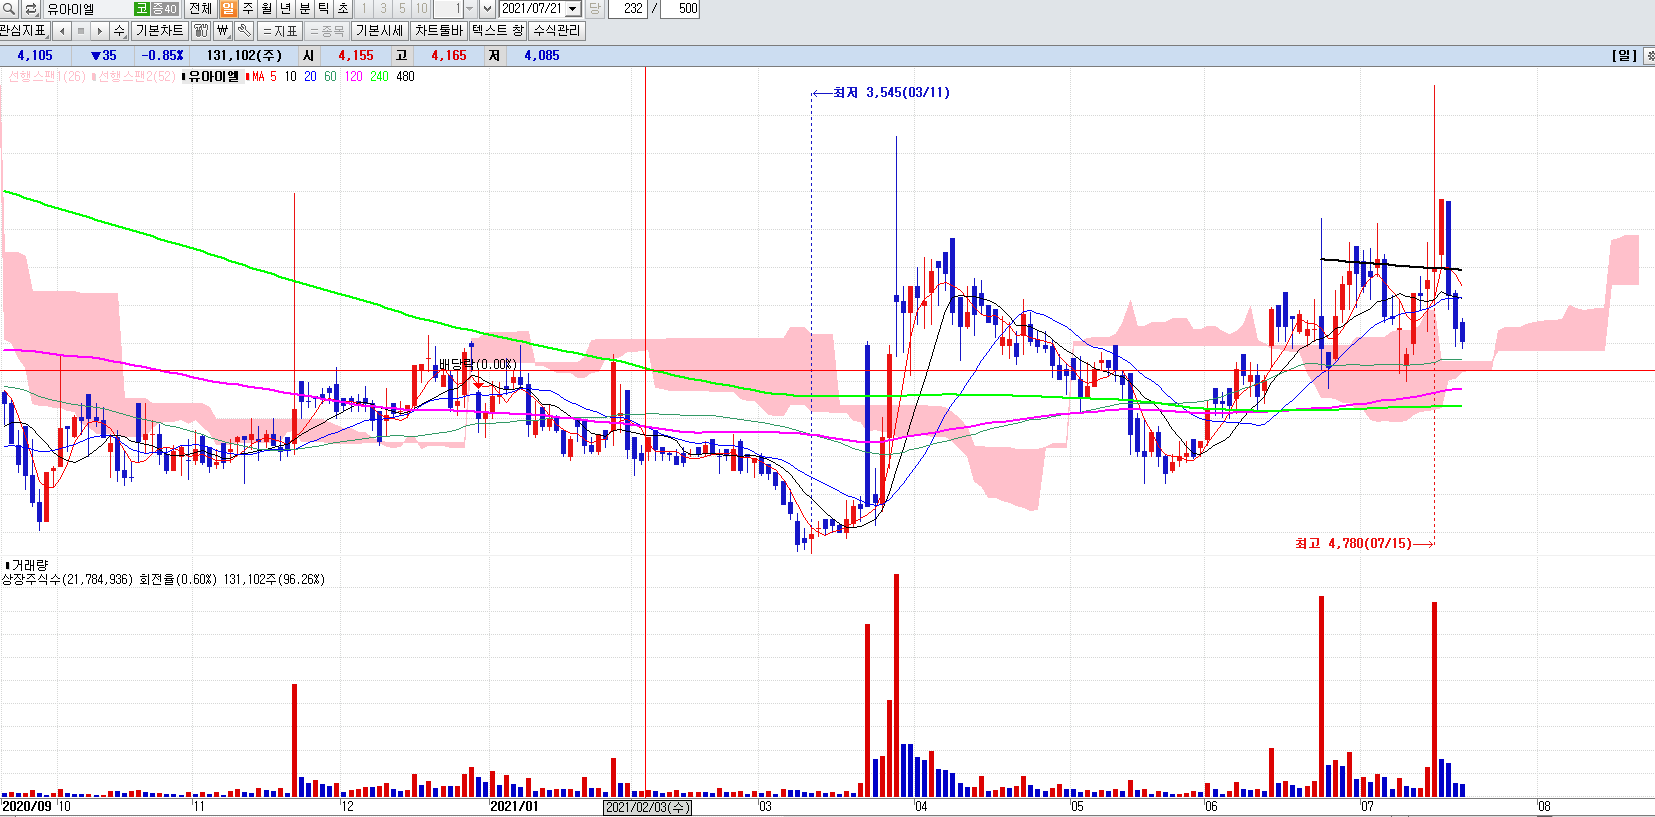Click the previous arrow next to 관심지표
This screenshot has height=817, width=1655.
click(x=62, y=31)
